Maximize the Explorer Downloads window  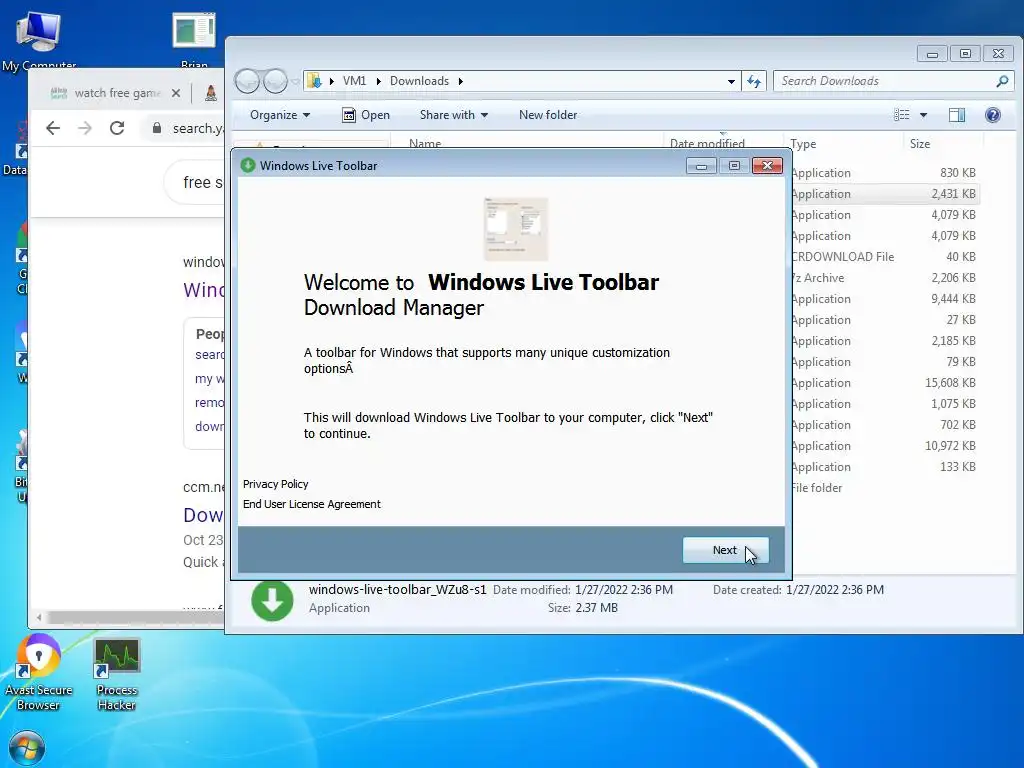(965, 54)
